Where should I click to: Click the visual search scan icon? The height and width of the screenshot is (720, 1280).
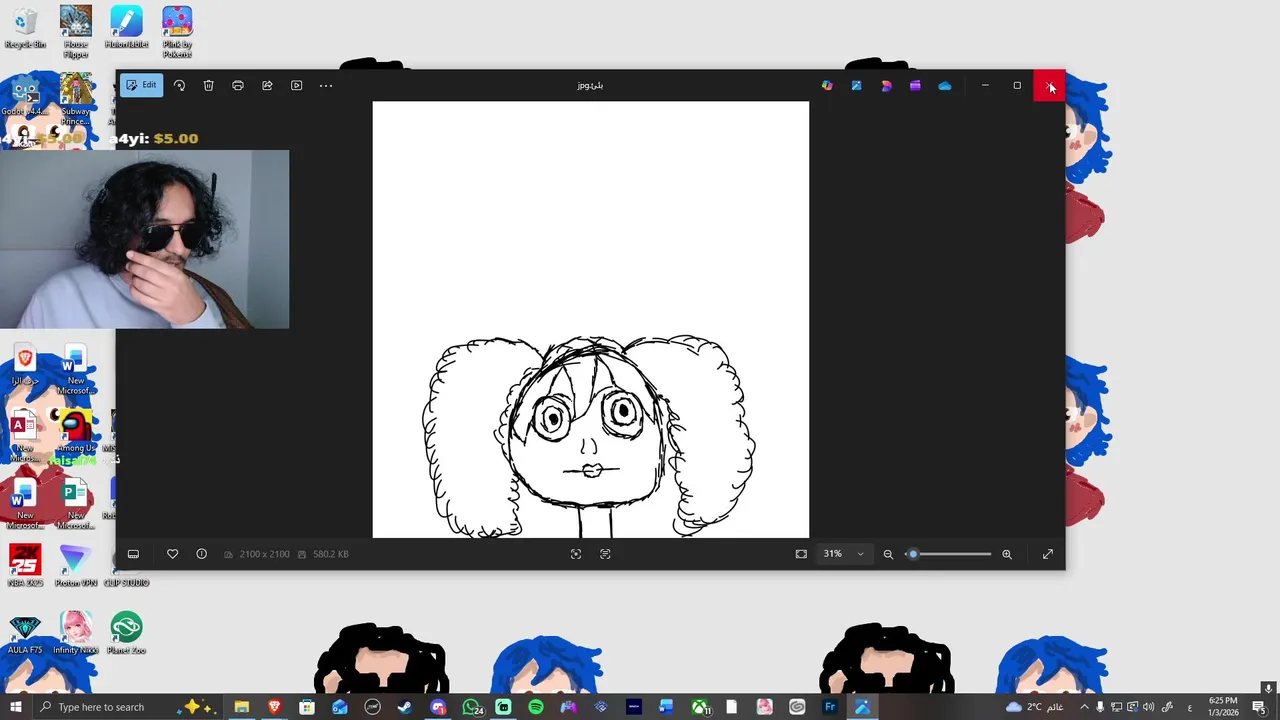tap(576, 554)
